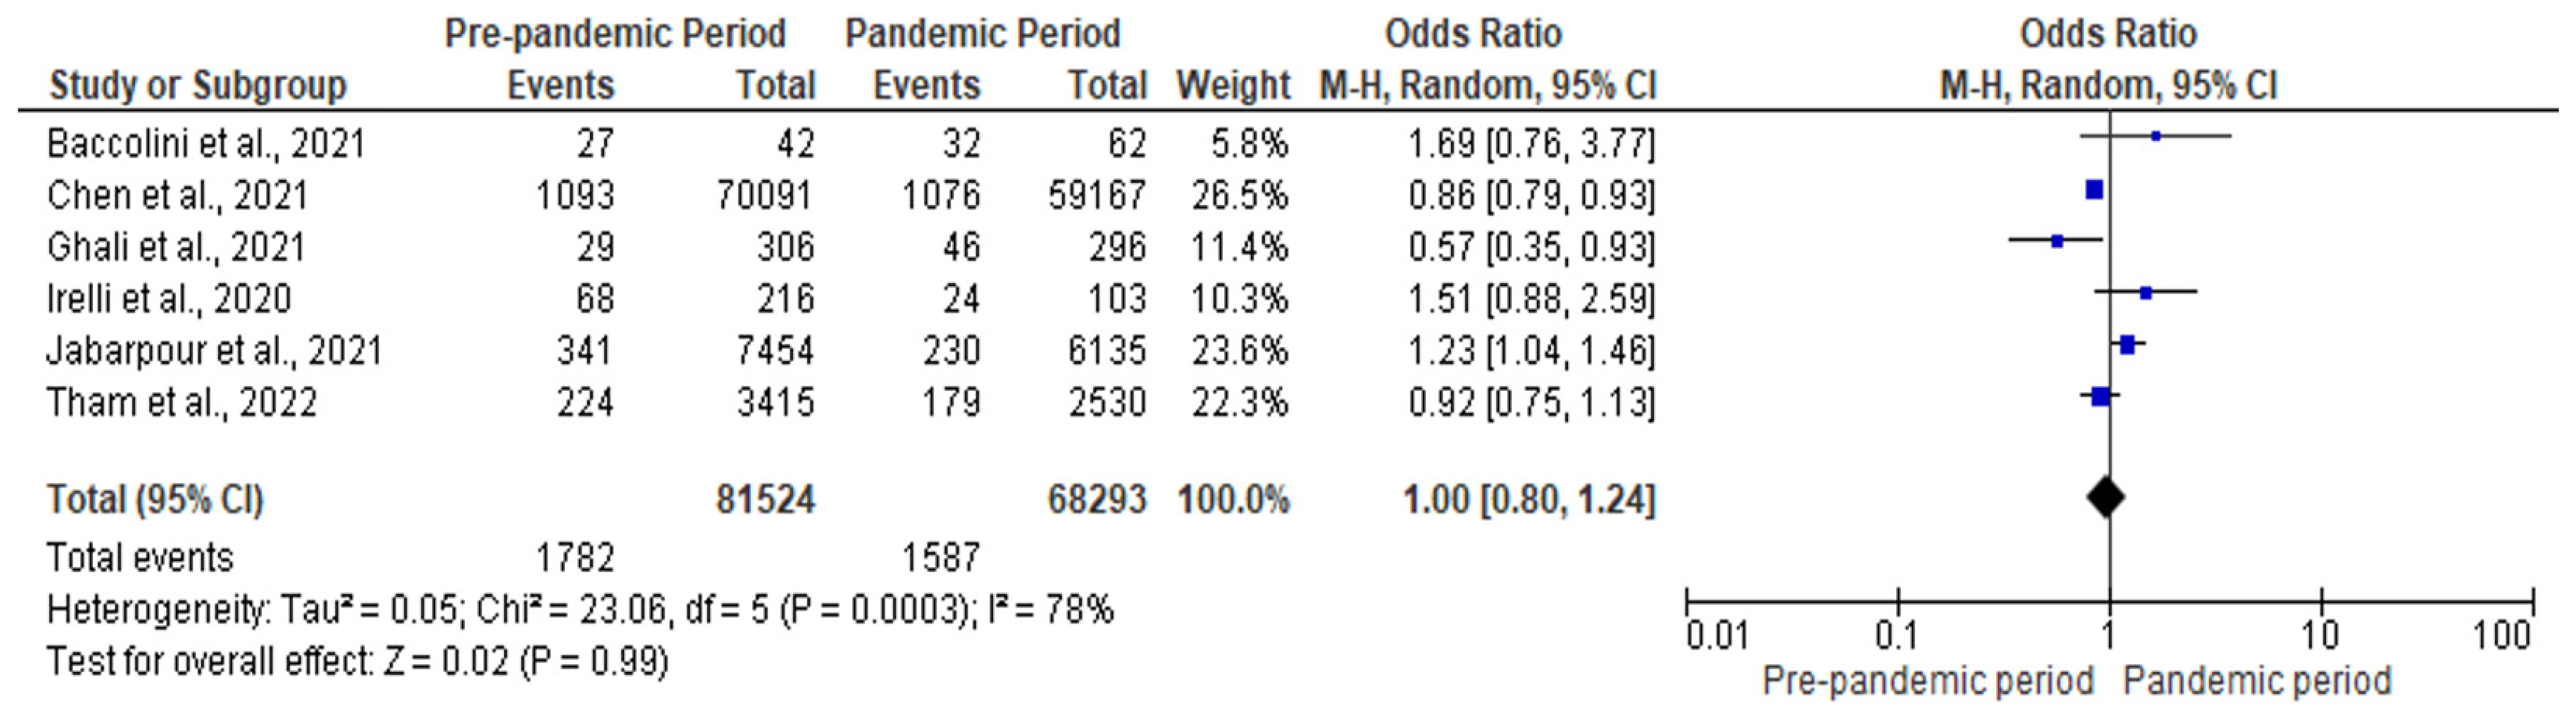
Task: Select the Chen et al., 2021 row label
Action: click(177, 195)
